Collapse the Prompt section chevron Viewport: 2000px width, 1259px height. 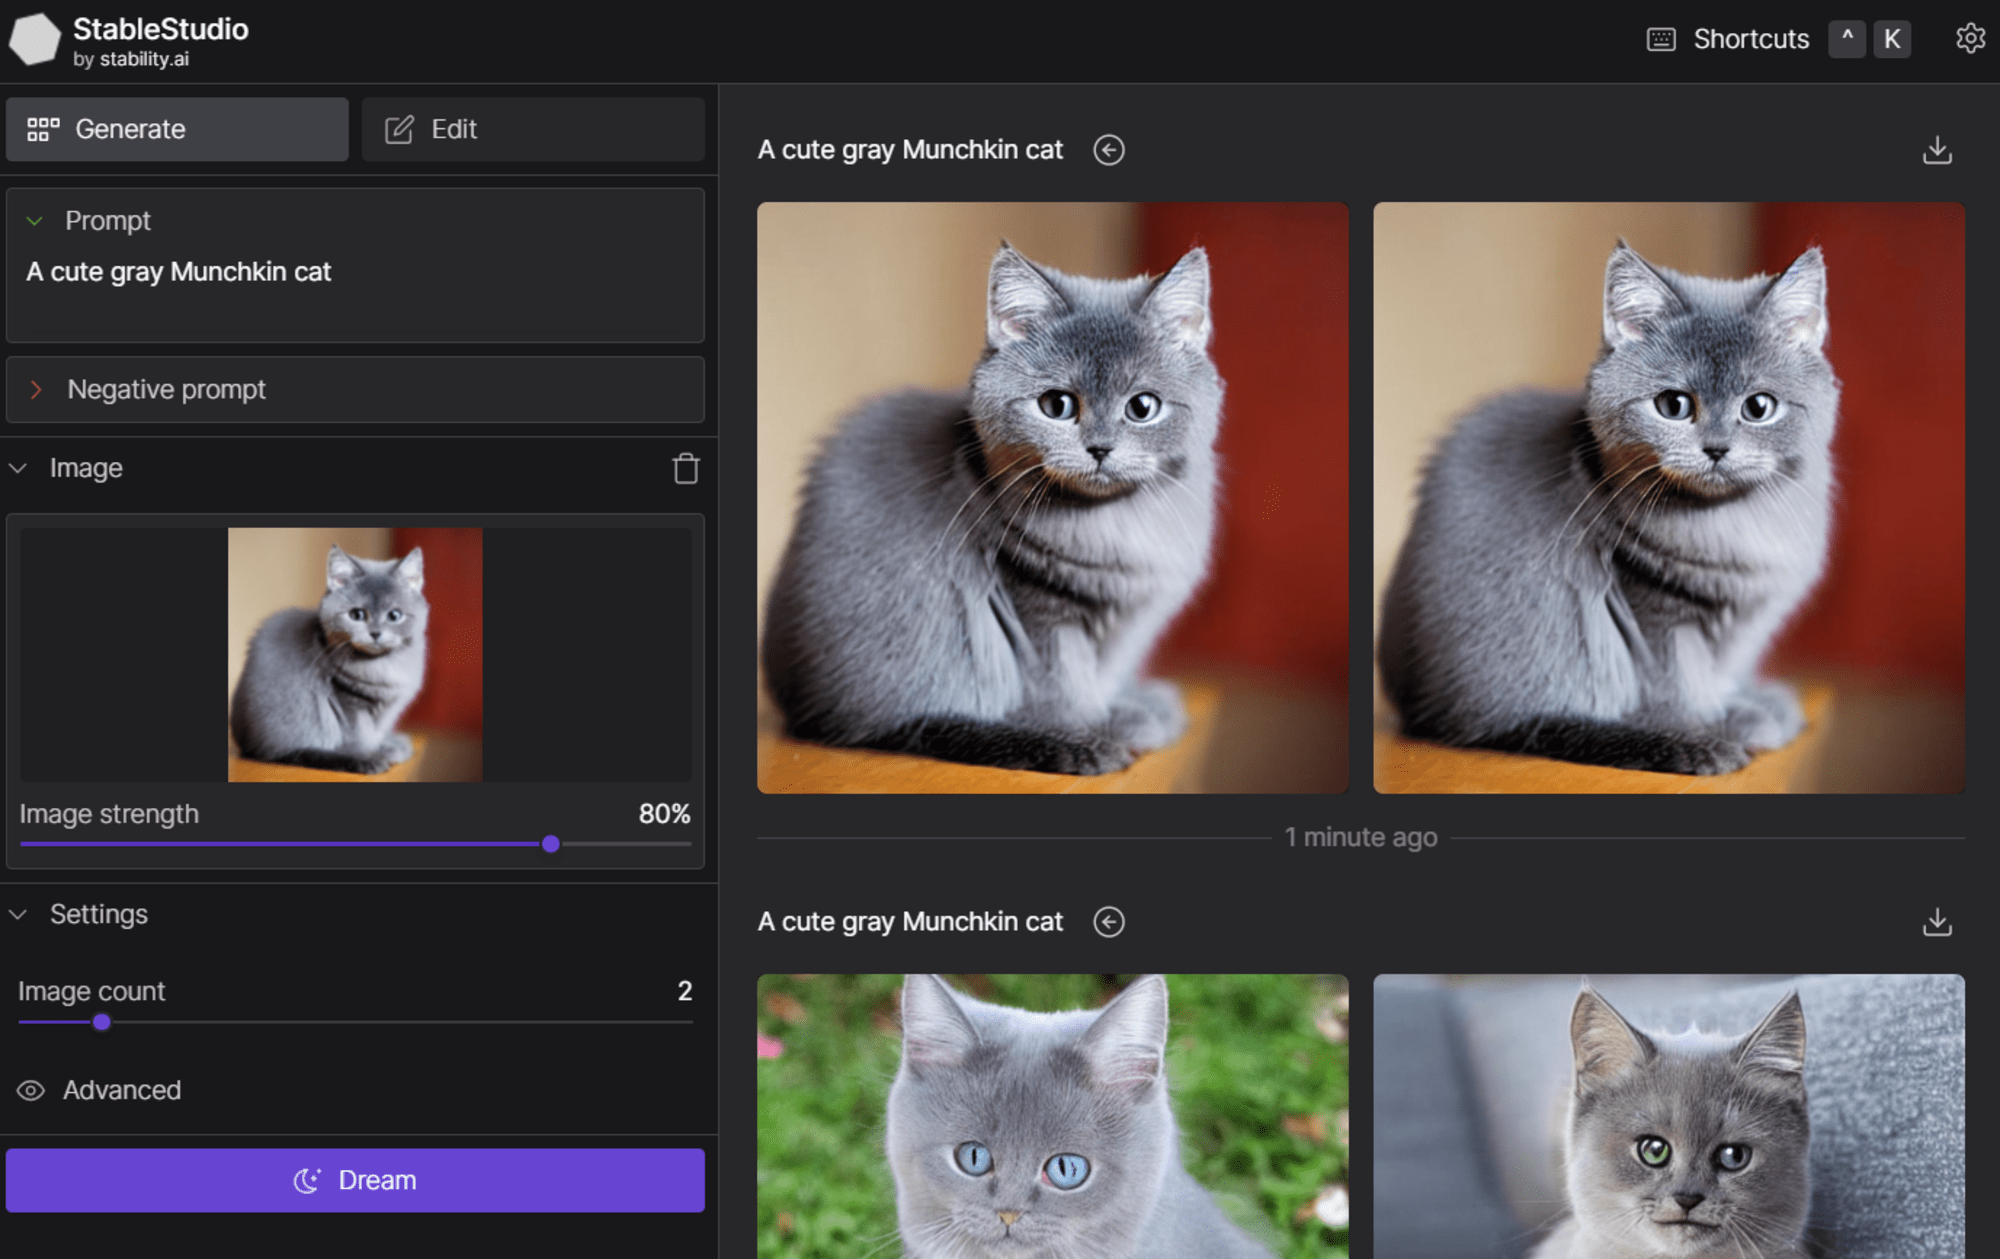coord(35,221)
